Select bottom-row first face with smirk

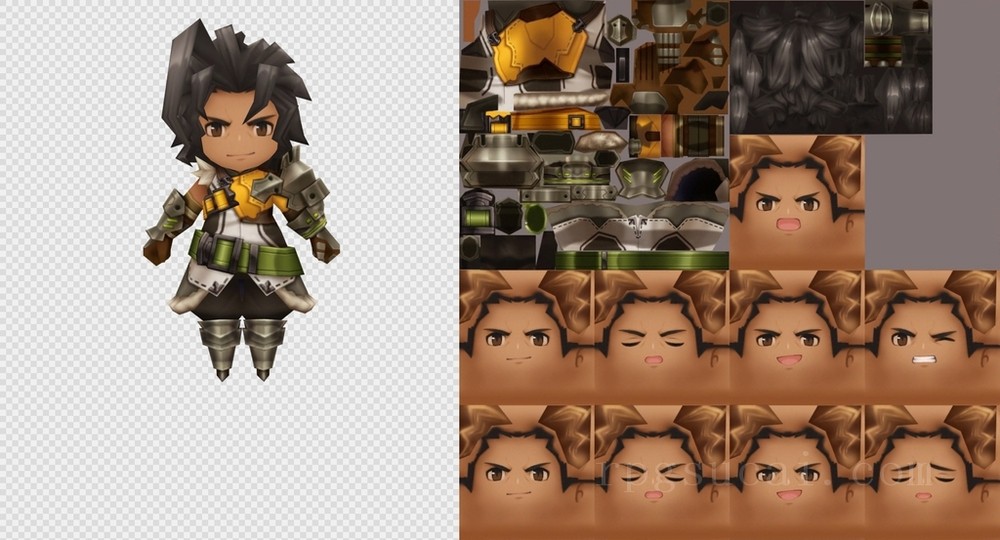[526, 472]
